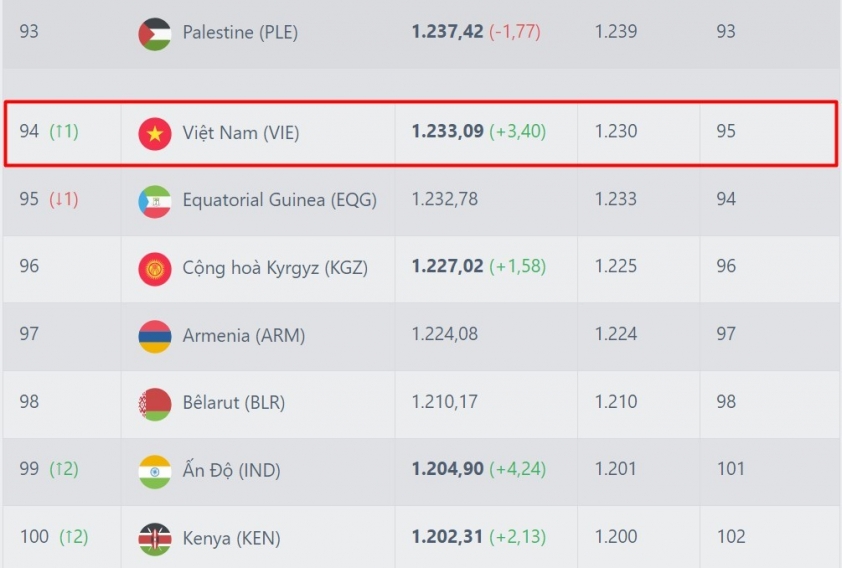The image size is (842, 568).
Task: Click the Armenia flag icon
Action: click(x=155, y=337)
